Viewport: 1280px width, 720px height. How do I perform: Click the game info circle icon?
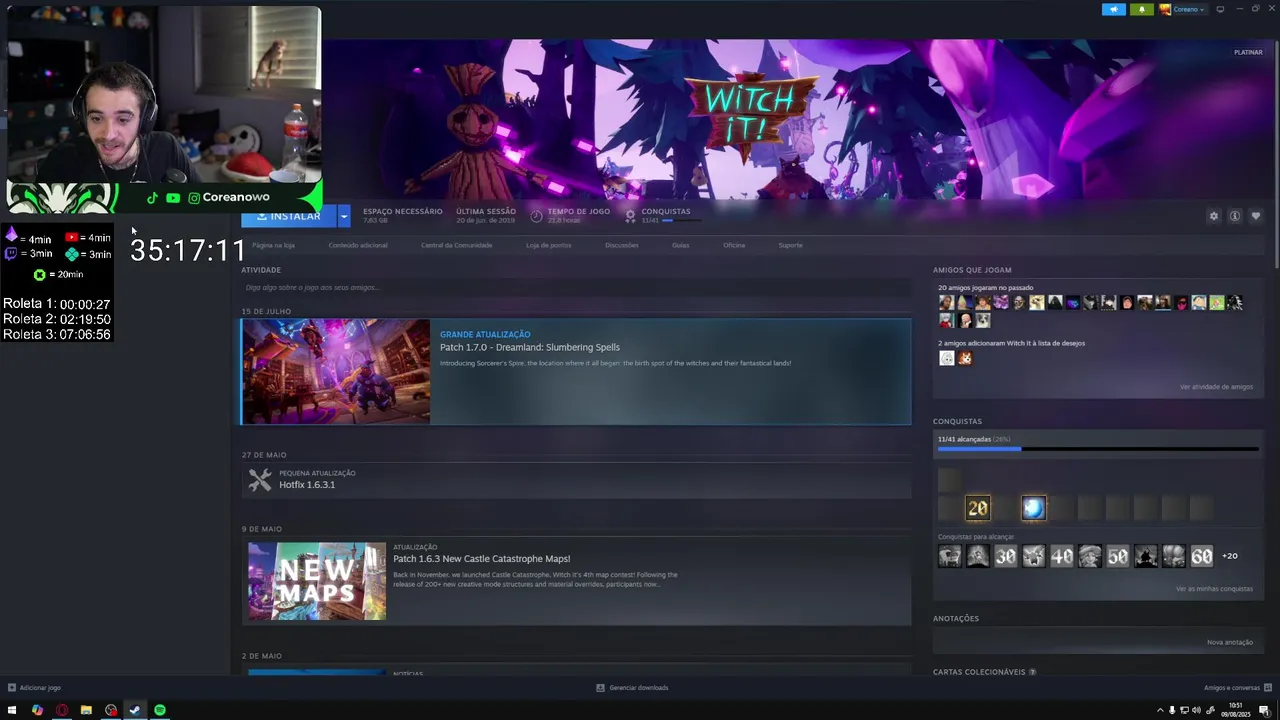[x=1235, y=216]
